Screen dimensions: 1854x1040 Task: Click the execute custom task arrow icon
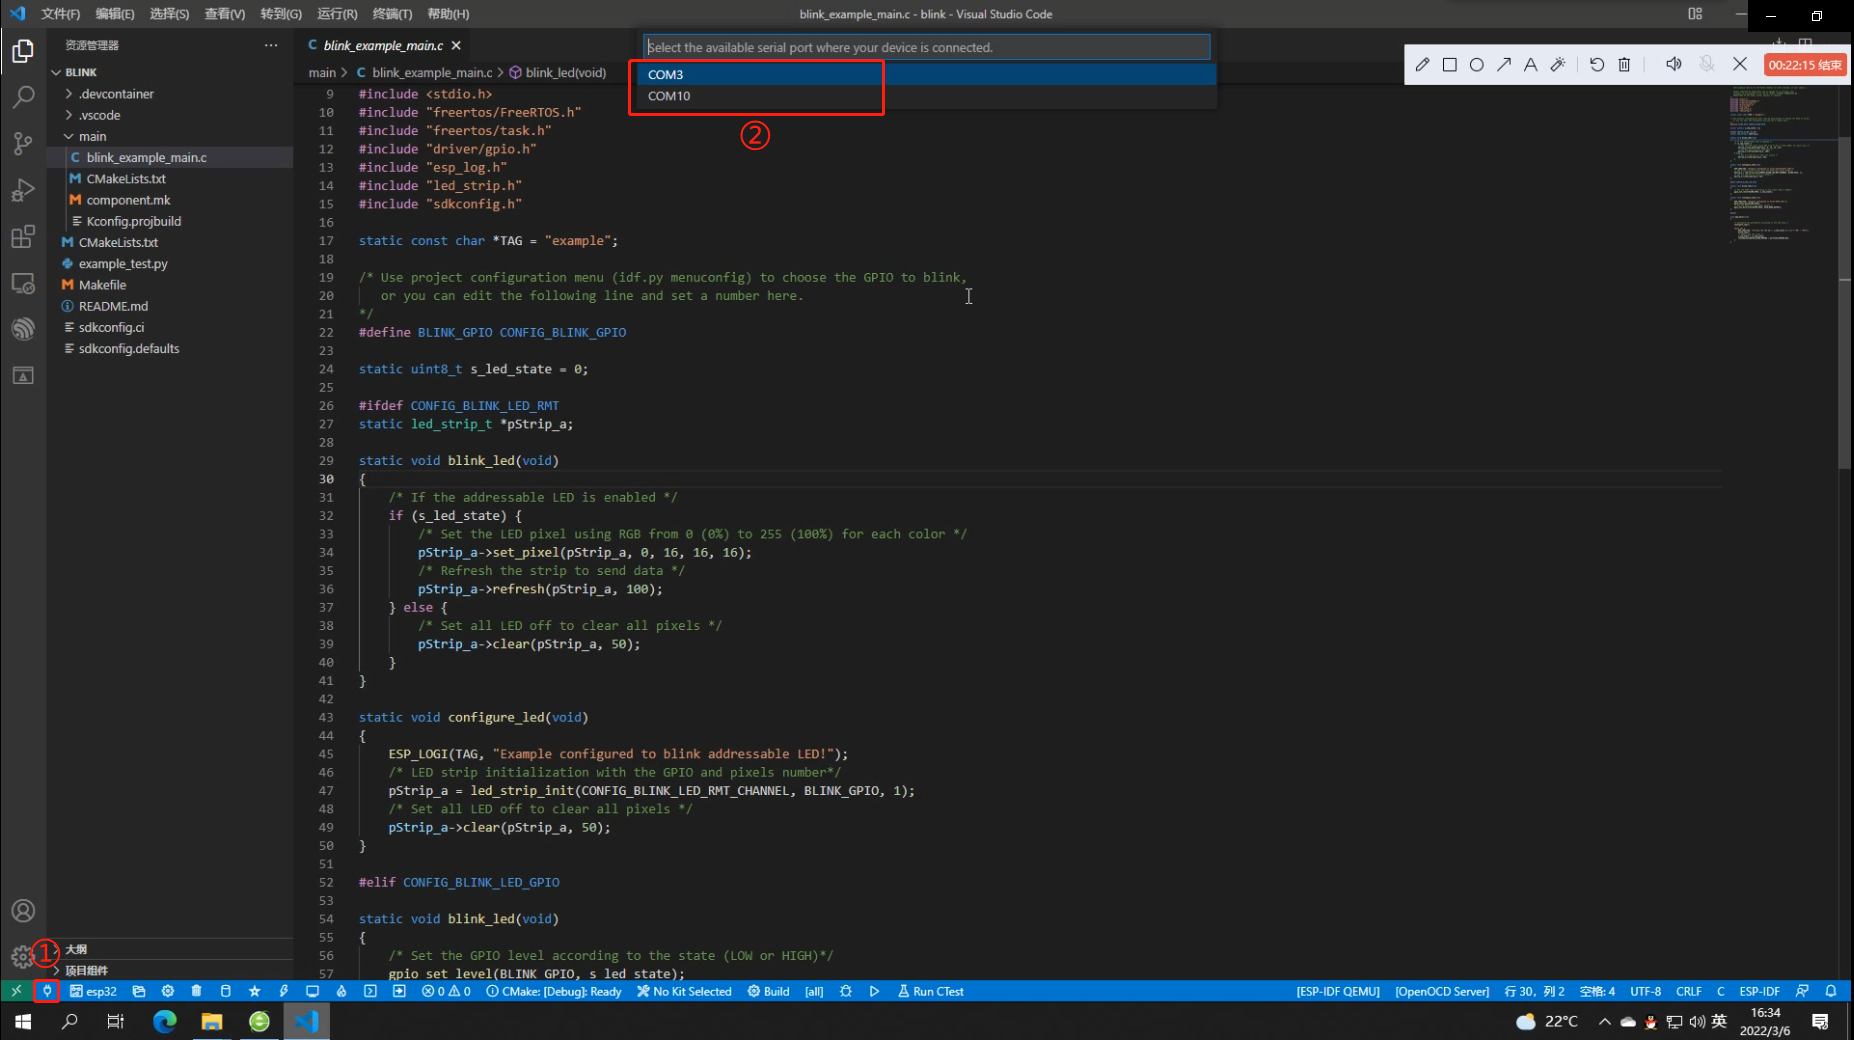tap(399, 991)
